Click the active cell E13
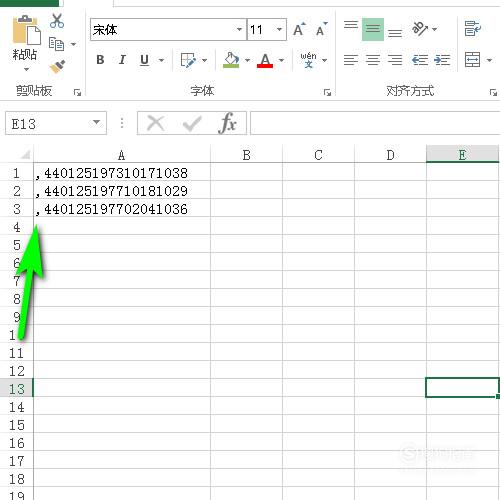This screenshot has width=500, height=500. [x=462, y=387]
